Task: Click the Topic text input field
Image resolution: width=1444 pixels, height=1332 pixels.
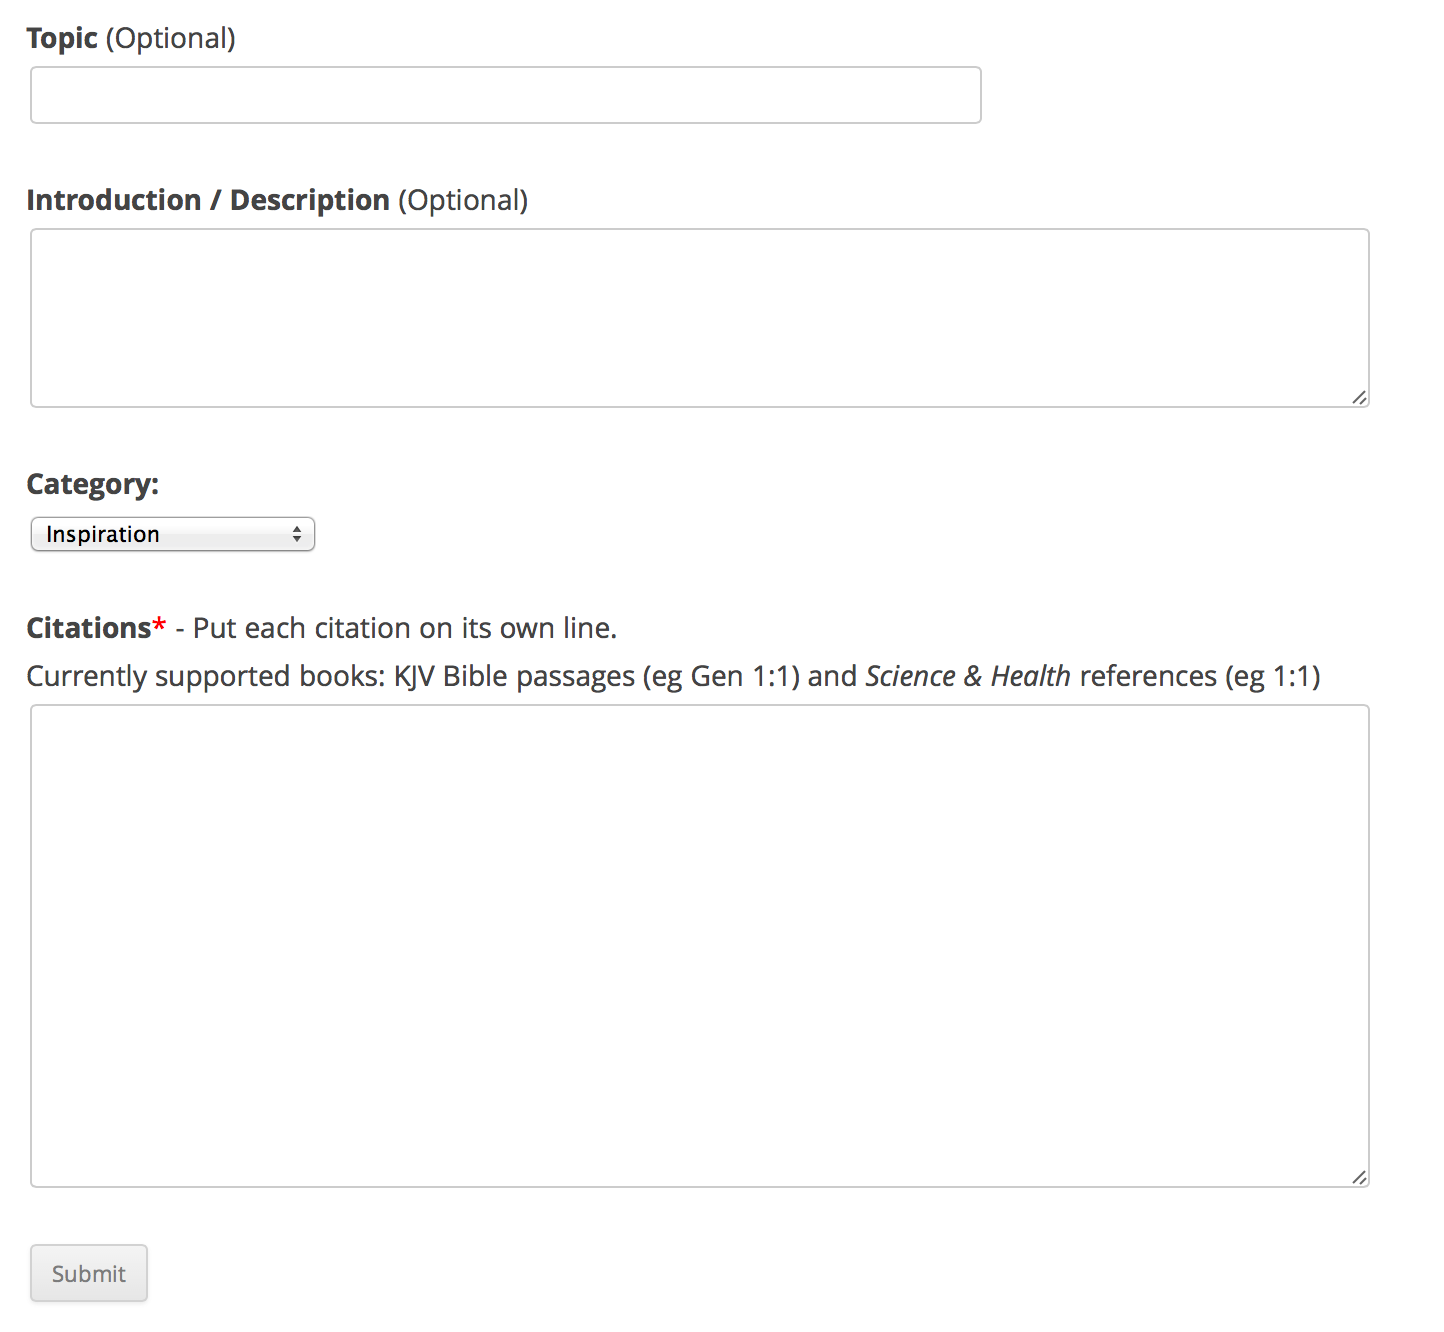Action: (505, 95)
